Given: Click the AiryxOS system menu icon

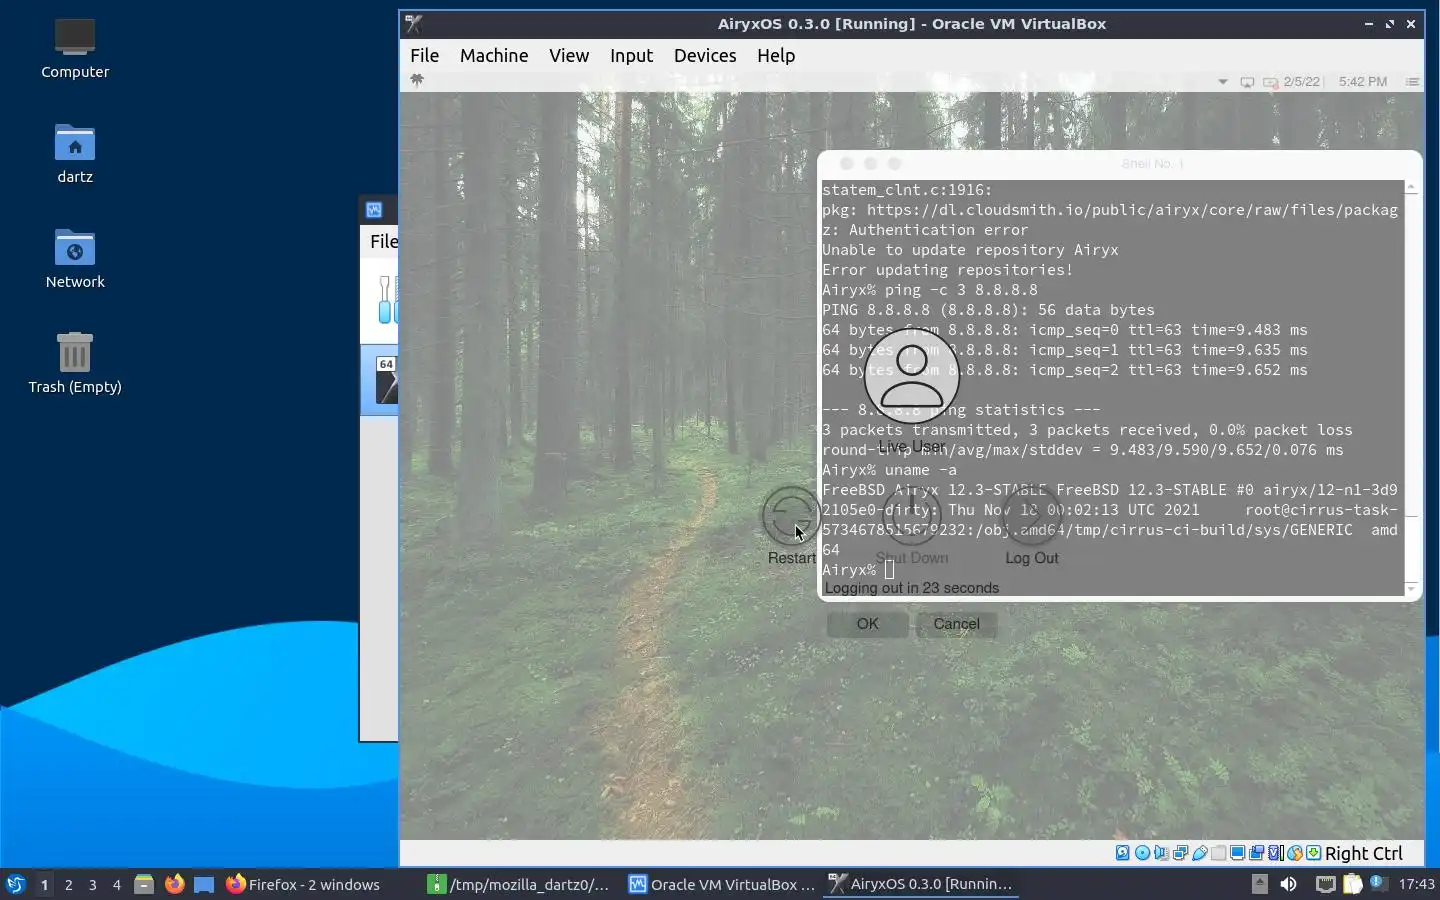Looking at the screenshot, I should (417, 81).
